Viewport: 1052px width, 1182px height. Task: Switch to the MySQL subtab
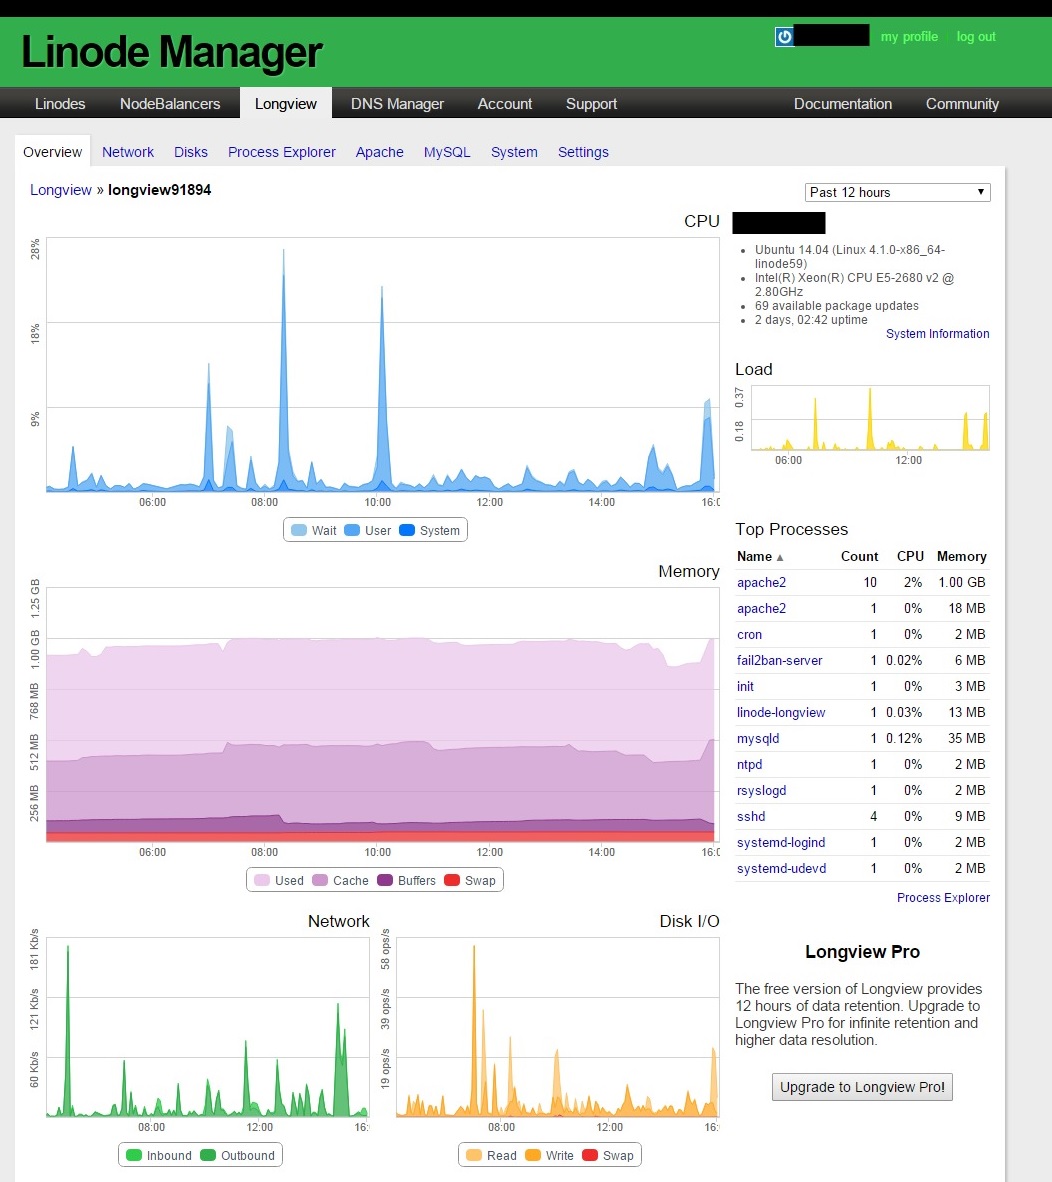pos(447,152)
